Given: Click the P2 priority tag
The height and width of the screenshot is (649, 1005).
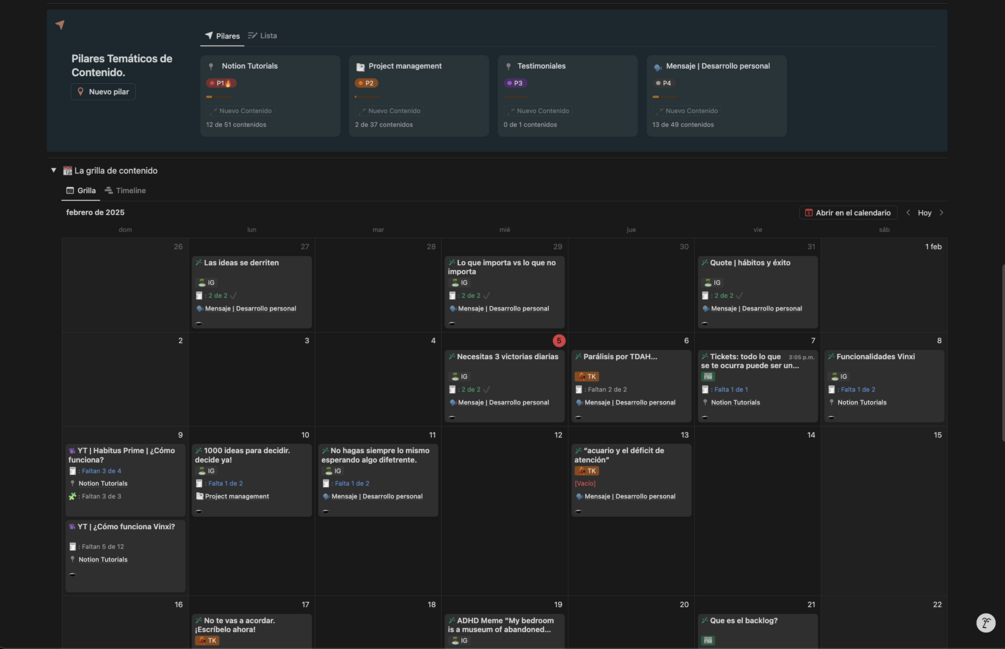Looking at the screenshot, I should coord(366,83).
